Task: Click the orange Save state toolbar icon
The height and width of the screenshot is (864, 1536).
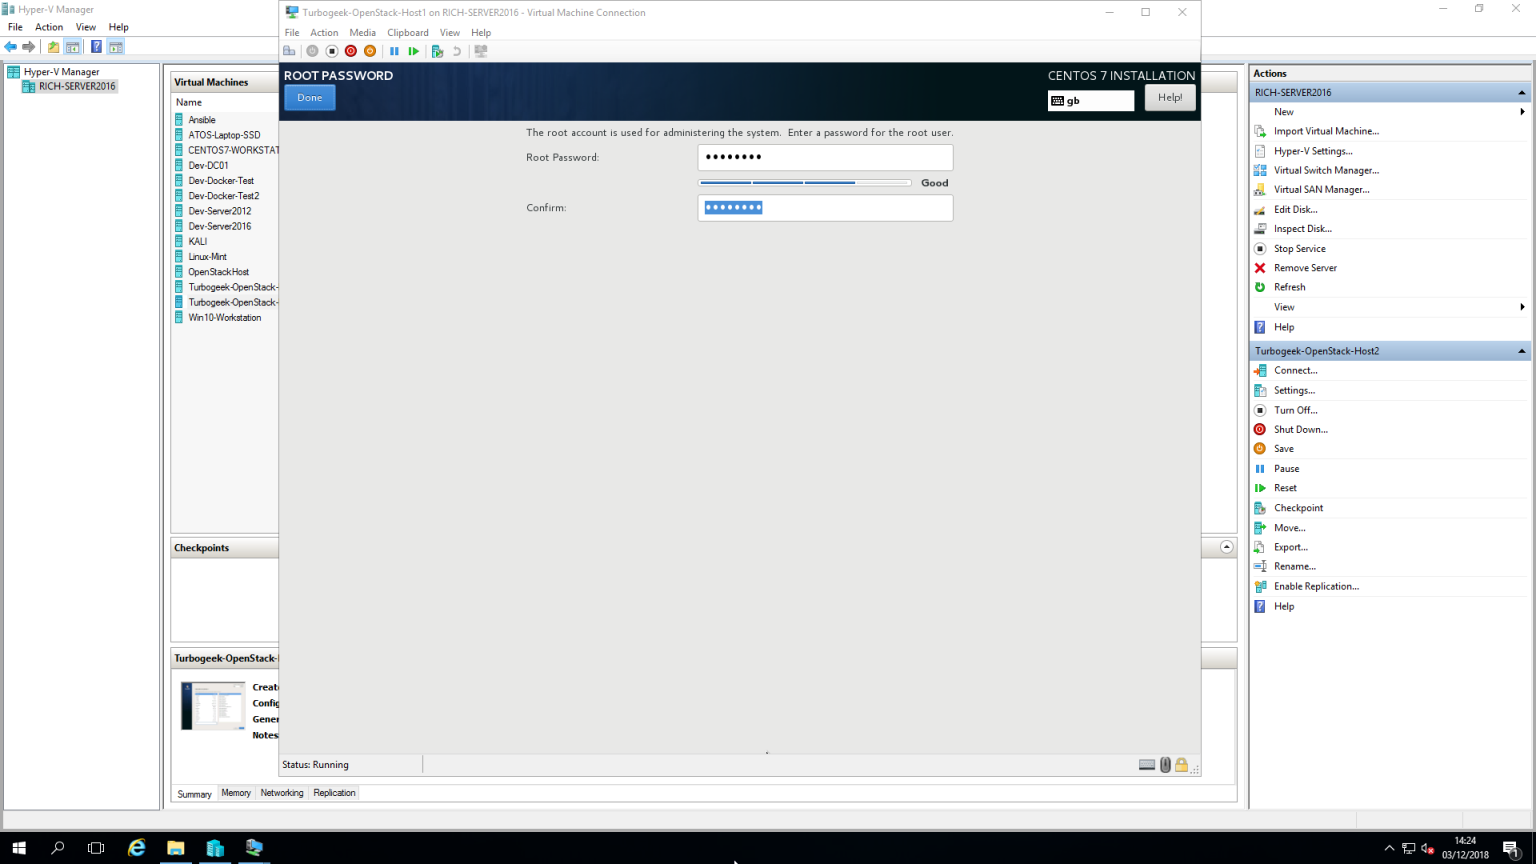Action: point(370,51)
